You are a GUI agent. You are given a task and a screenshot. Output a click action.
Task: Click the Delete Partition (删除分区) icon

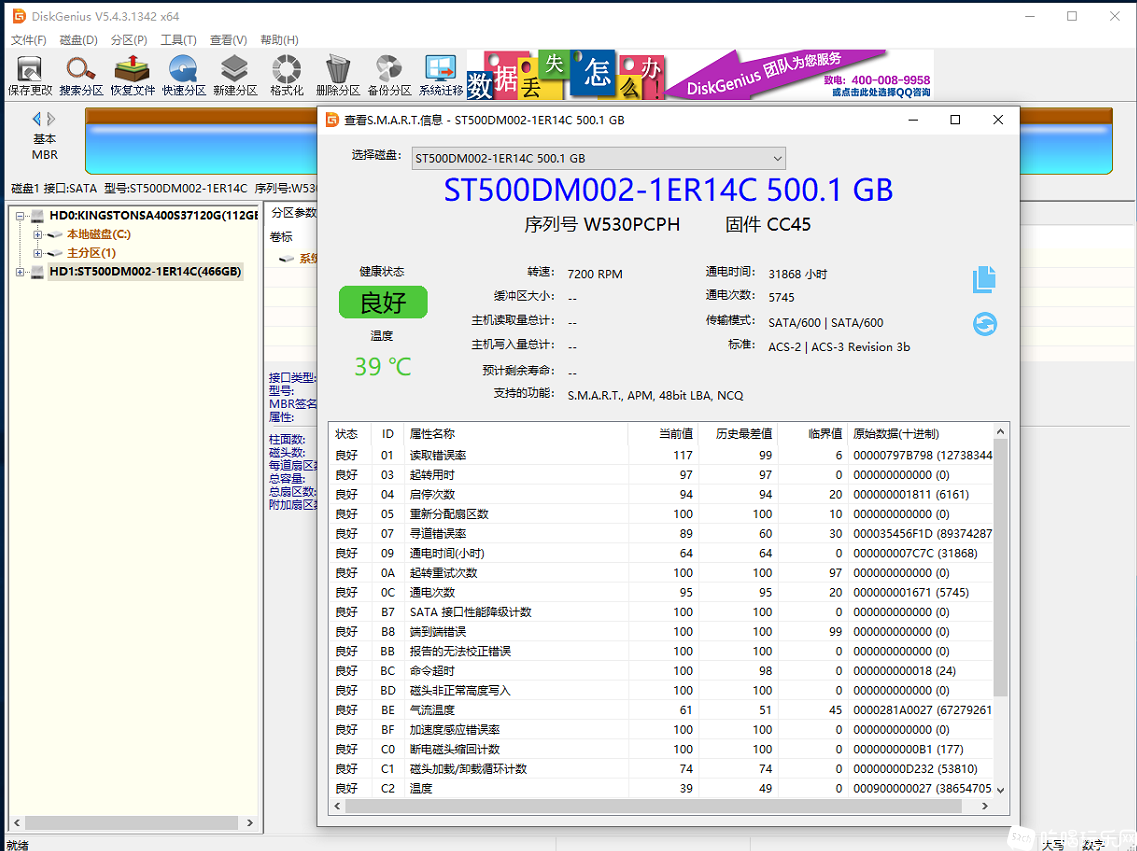pos(338,75)
